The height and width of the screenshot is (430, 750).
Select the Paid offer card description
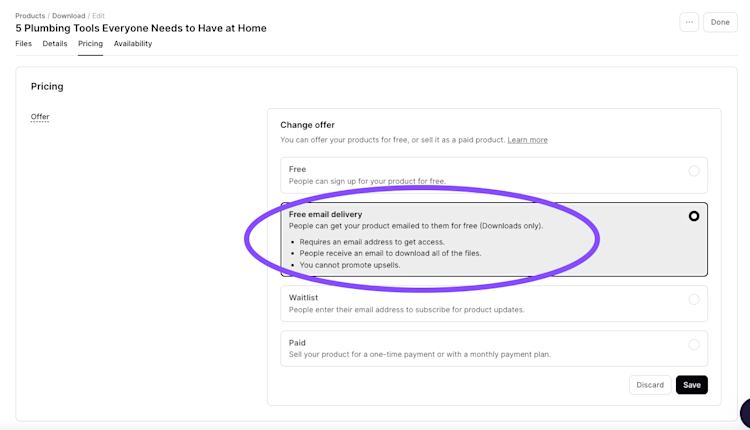pos(419,354)
